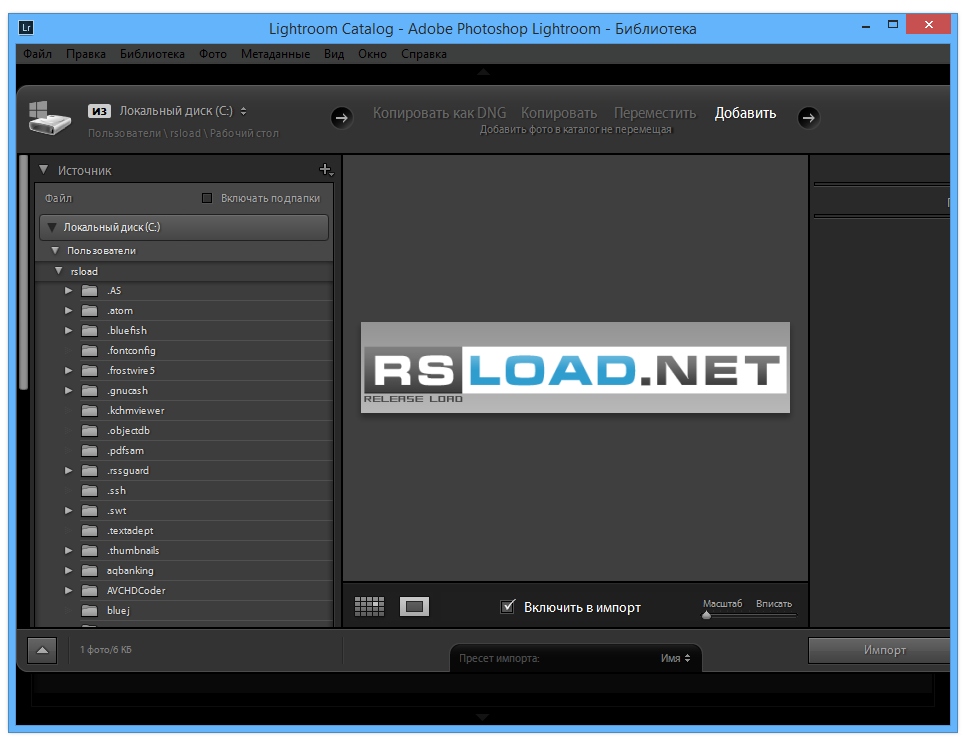Expand the AVCHDCoder folder
Screen dimensions: 970x750
(69, 590)
